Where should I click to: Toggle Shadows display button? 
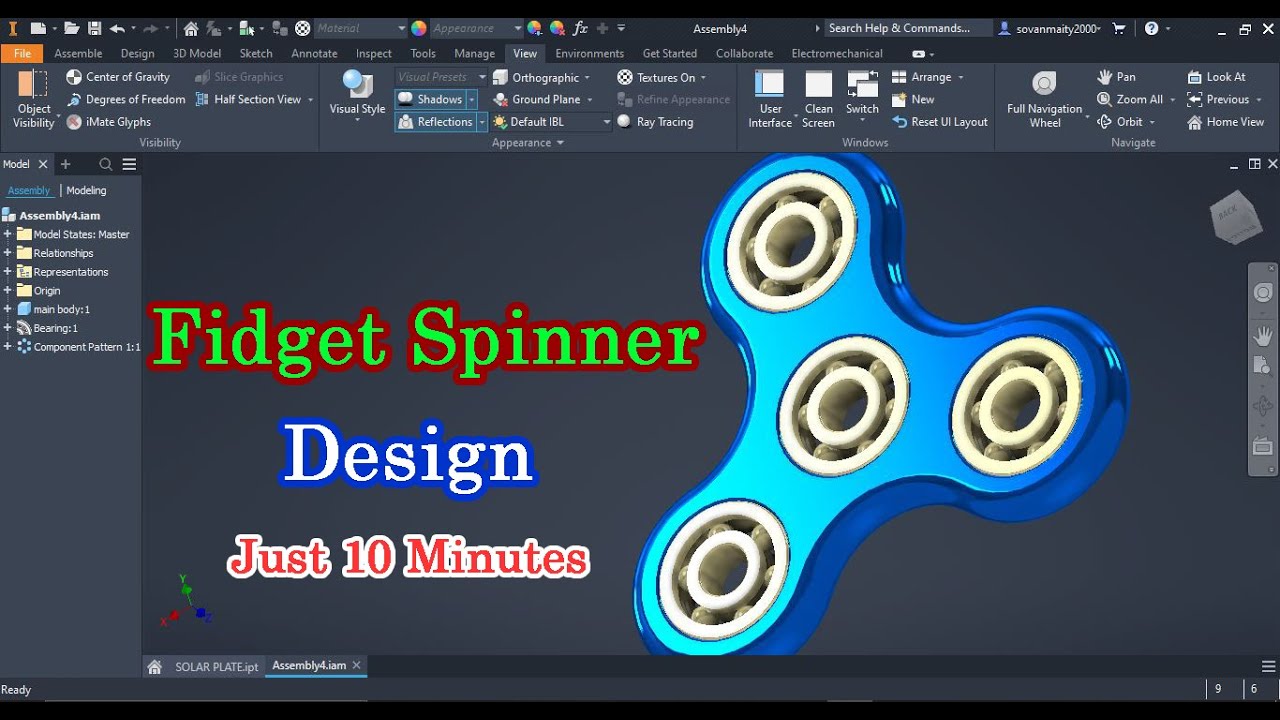click(430, 99)
